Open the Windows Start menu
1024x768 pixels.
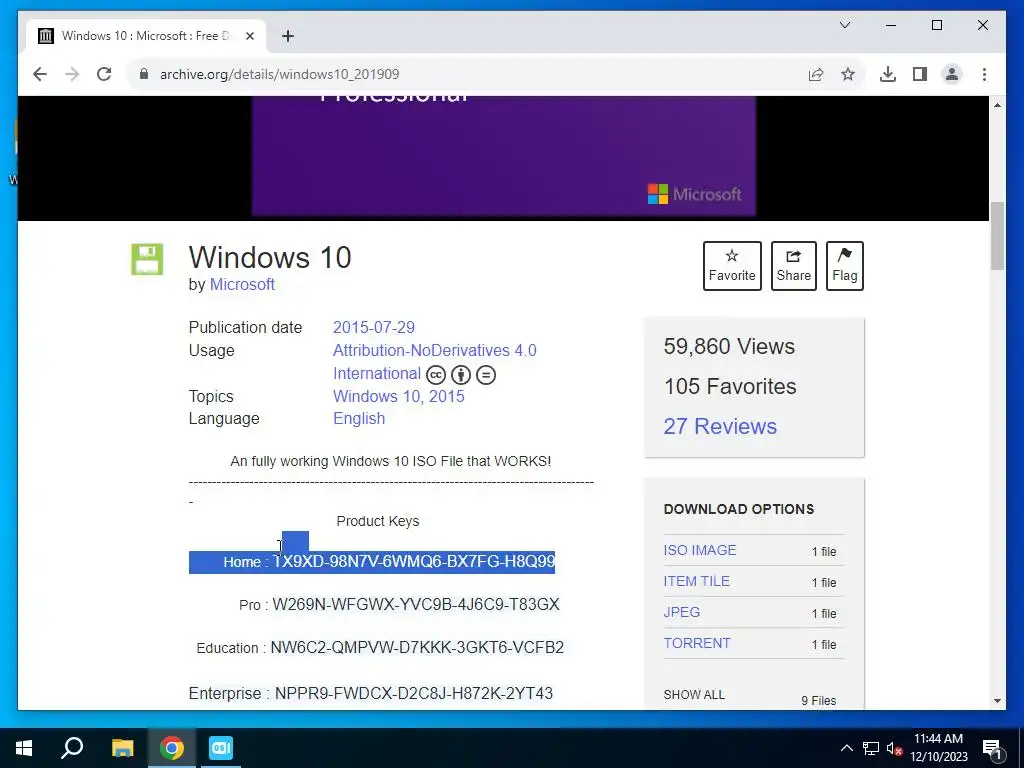click(x=24, y=748)
